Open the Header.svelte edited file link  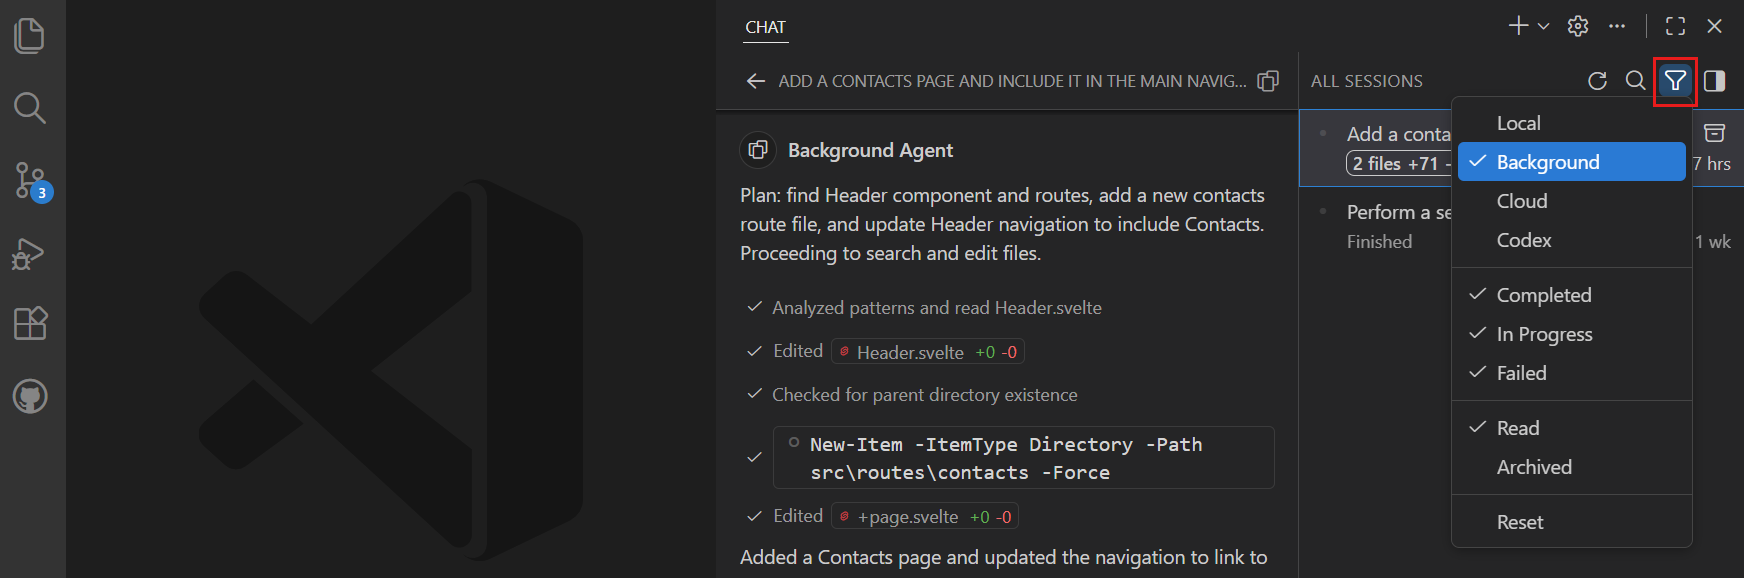927,352
